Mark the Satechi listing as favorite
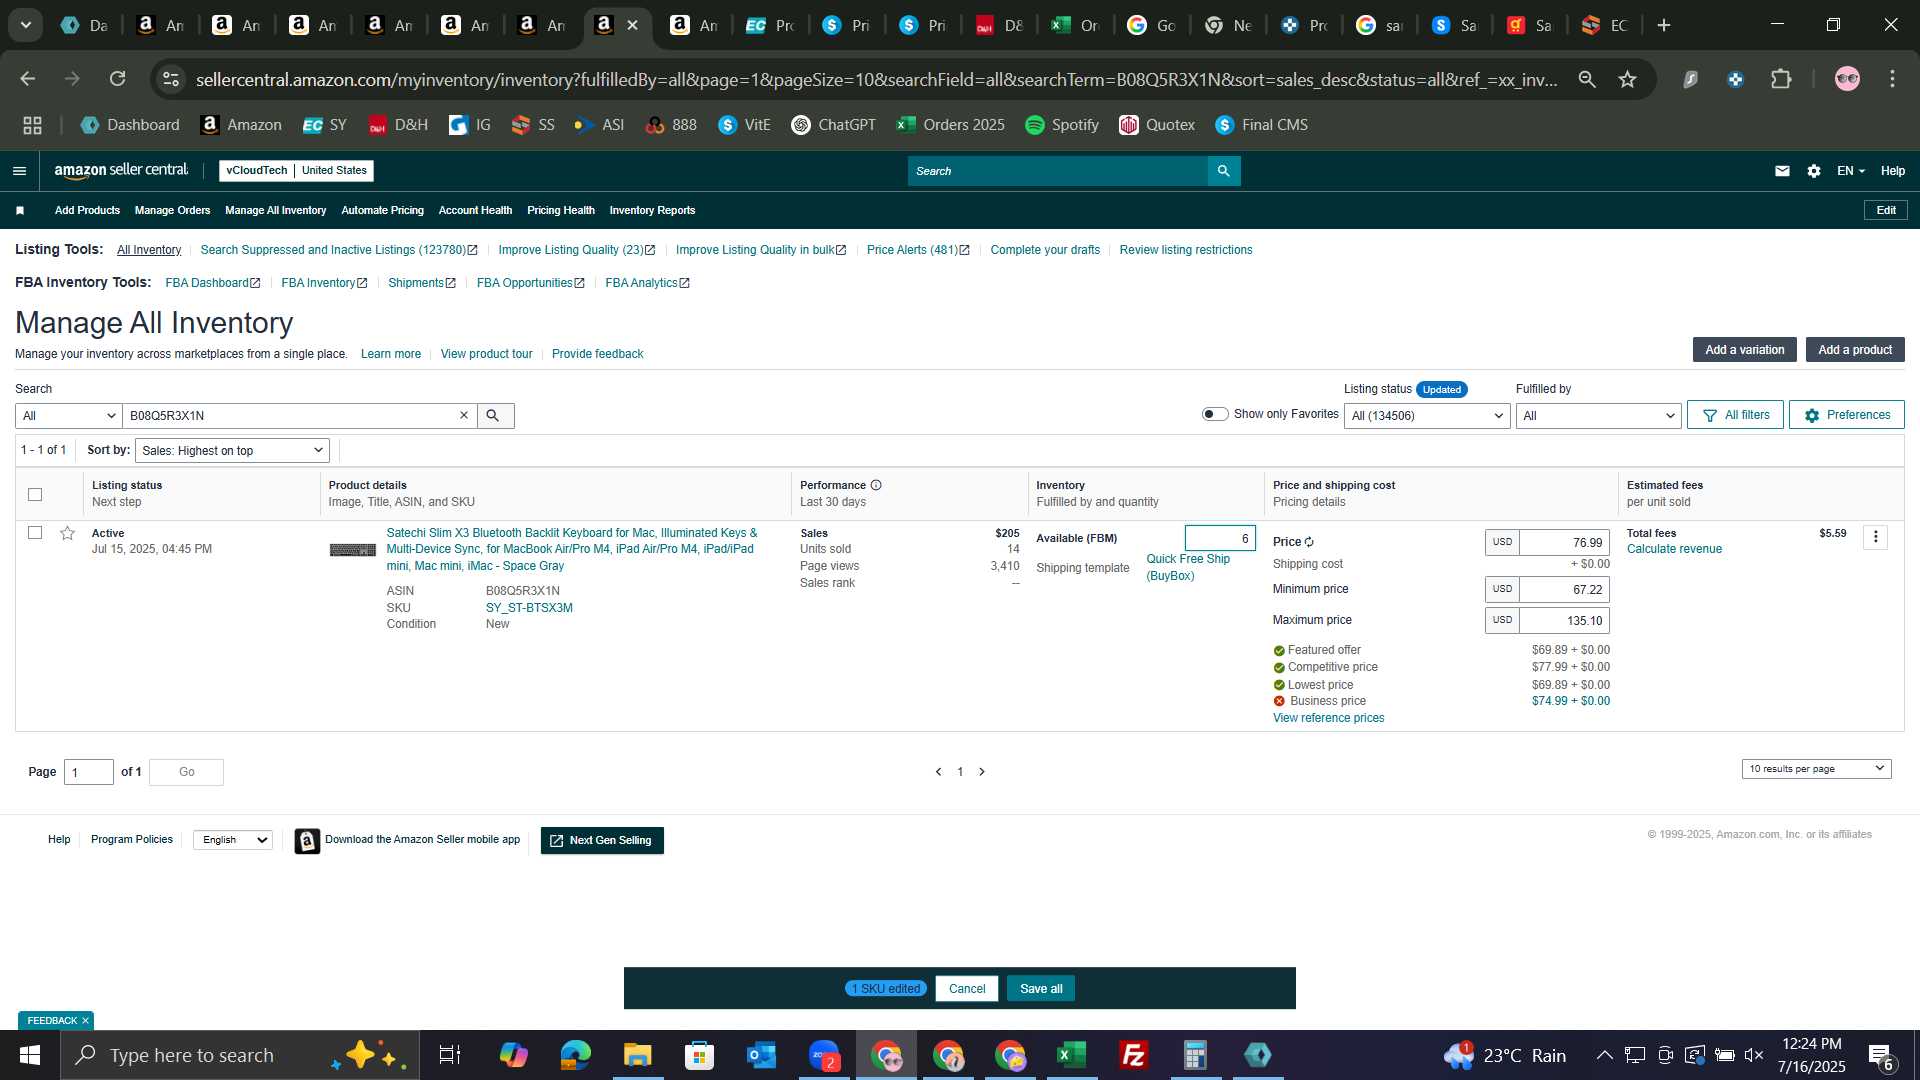 pyautogui.click(x=67, y=533)
